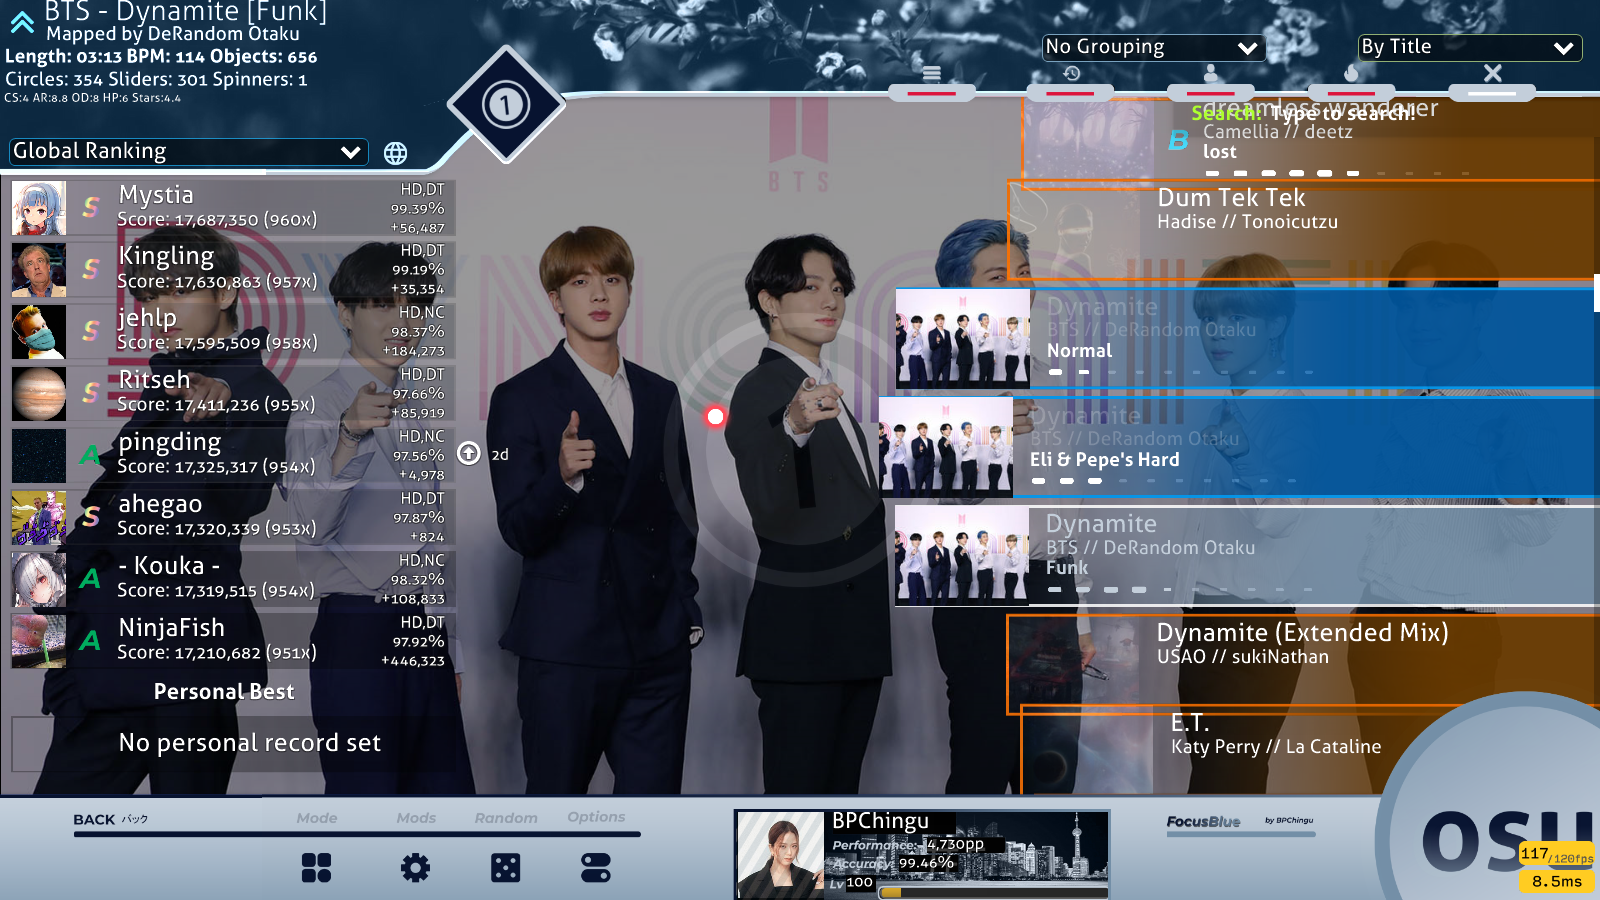
Task: Select Dum Tek Tek by Hadise beatmap
Action: pos(1303,230)
